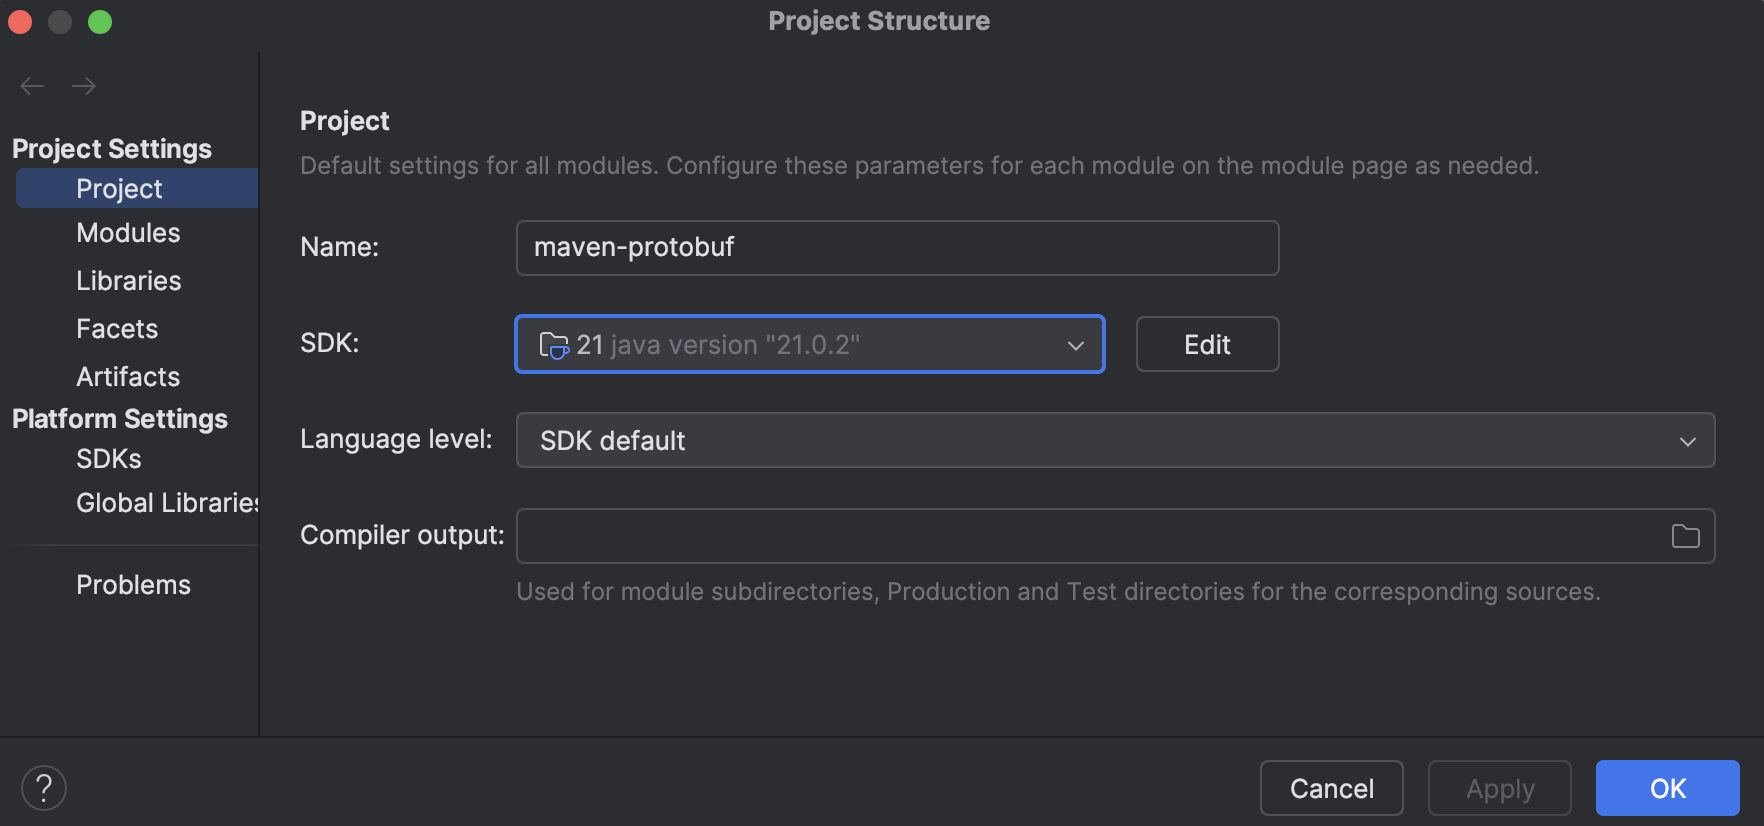
Task: View the Problems section
Action: point(133,584)
